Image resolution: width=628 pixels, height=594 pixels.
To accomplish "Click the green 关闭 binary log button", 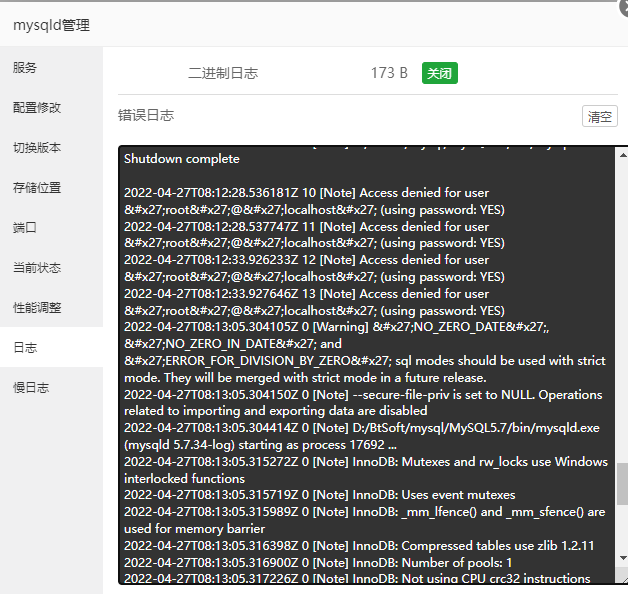I will [x=439, y=73].
